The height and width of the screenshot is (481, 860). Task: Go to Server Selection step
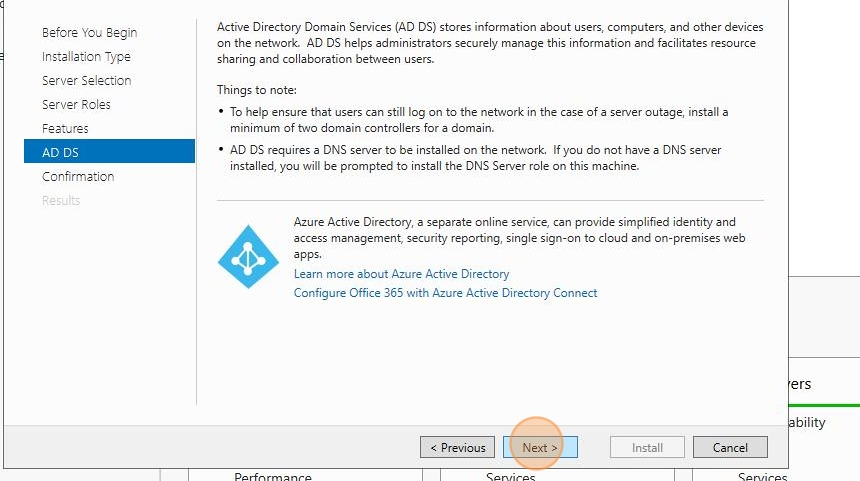87,81
